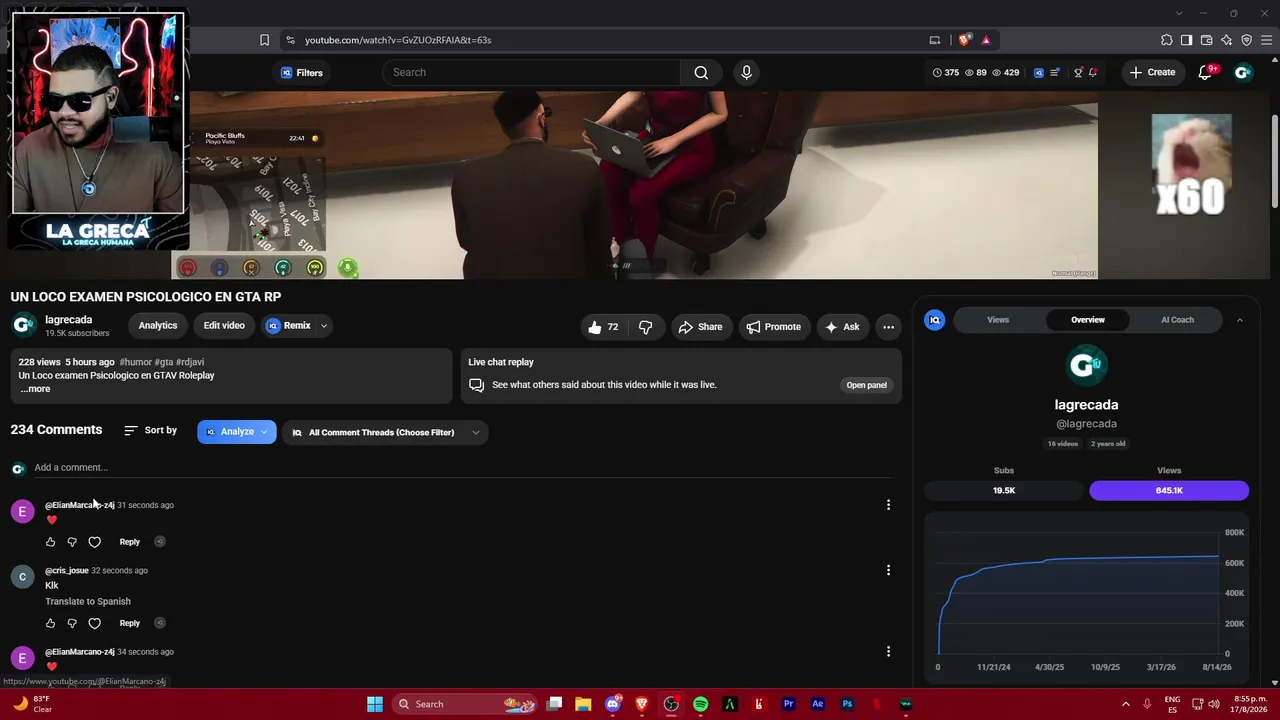Open All Comment Threads filter dropdown
The height and width of the screenshot is (720, 1280).
(385, 432)
